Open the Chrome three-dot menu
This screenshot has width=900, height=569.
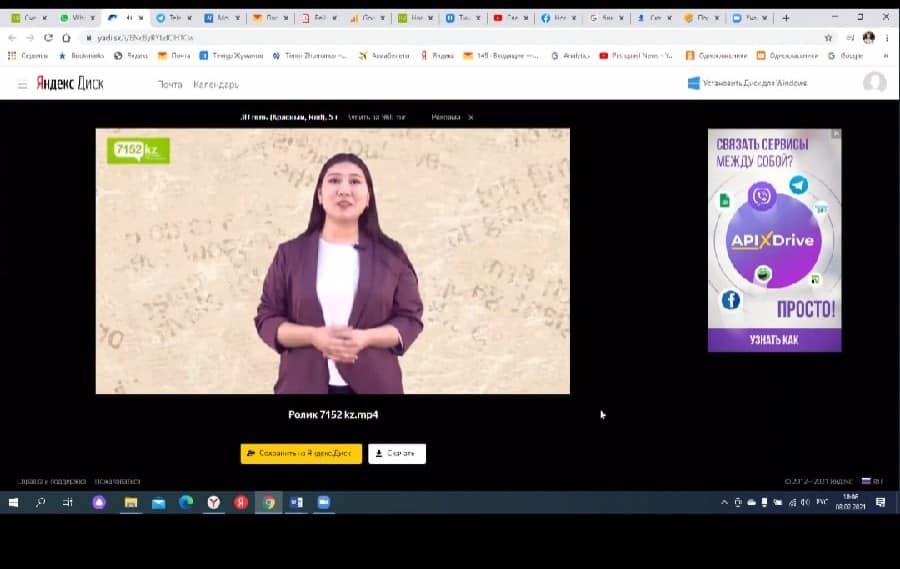[x=887, y=38]
